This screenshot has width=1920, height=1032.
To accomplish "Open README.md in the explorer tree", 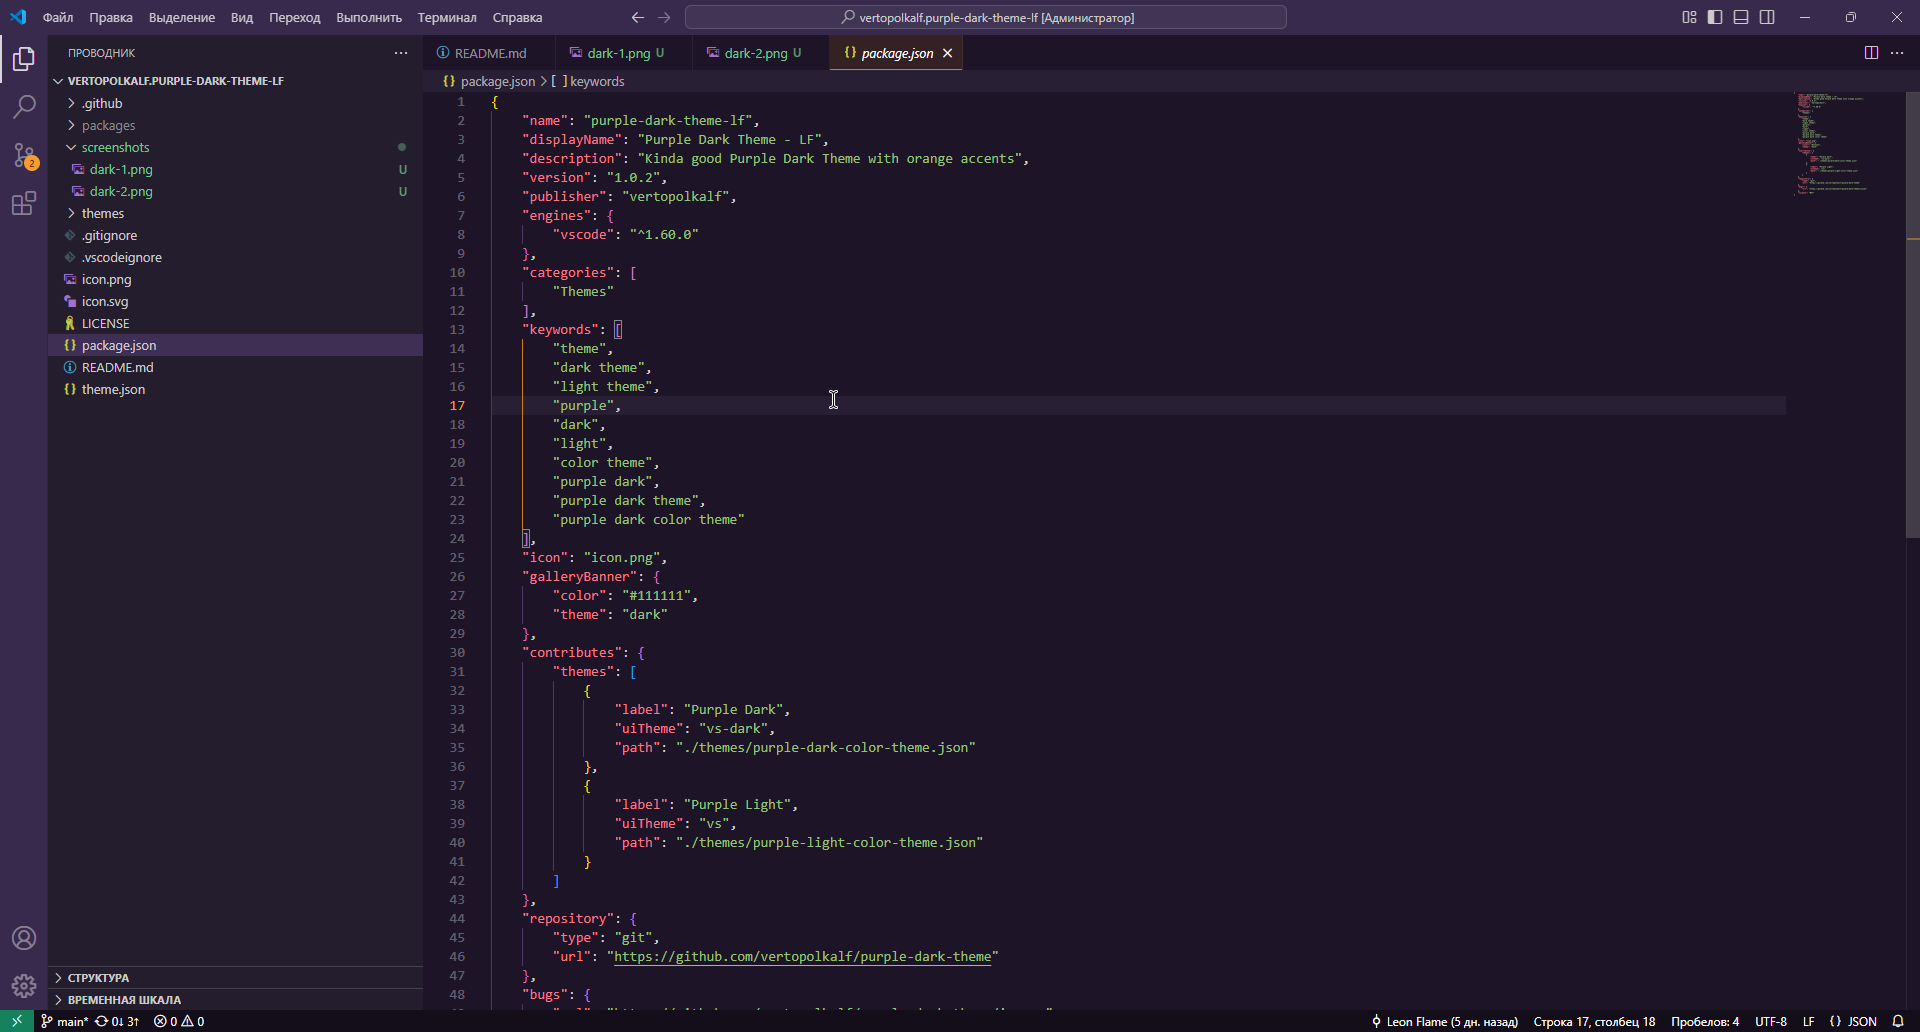I will (236, 367).
